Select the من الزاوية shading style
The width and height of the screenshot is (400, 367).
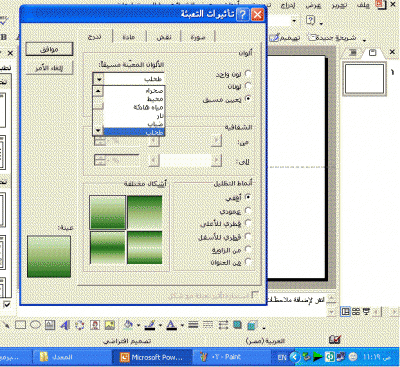click(x=248, y=249)
